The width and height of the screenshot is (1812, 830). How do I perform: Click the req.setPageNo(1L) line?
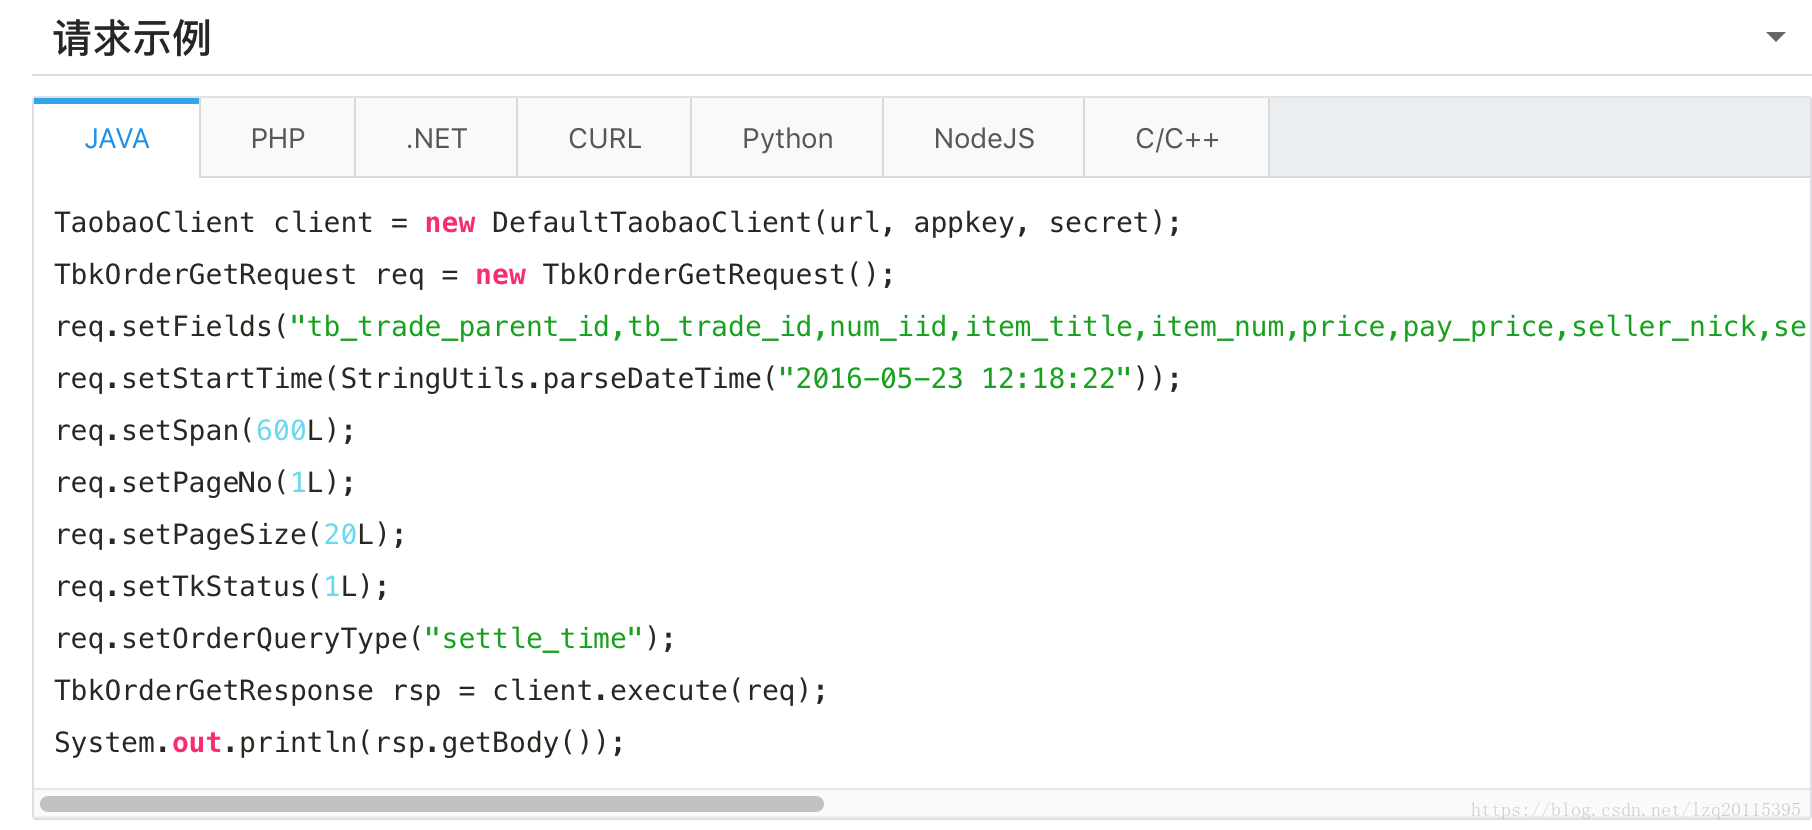[x=205, y=482]
